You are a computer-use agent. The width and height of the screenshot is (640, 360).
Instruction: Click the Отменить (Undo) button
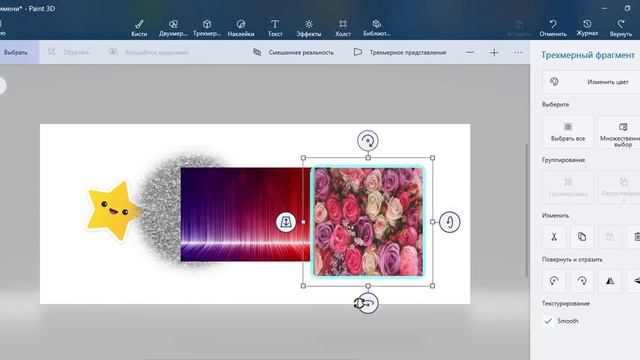point(553,28)
